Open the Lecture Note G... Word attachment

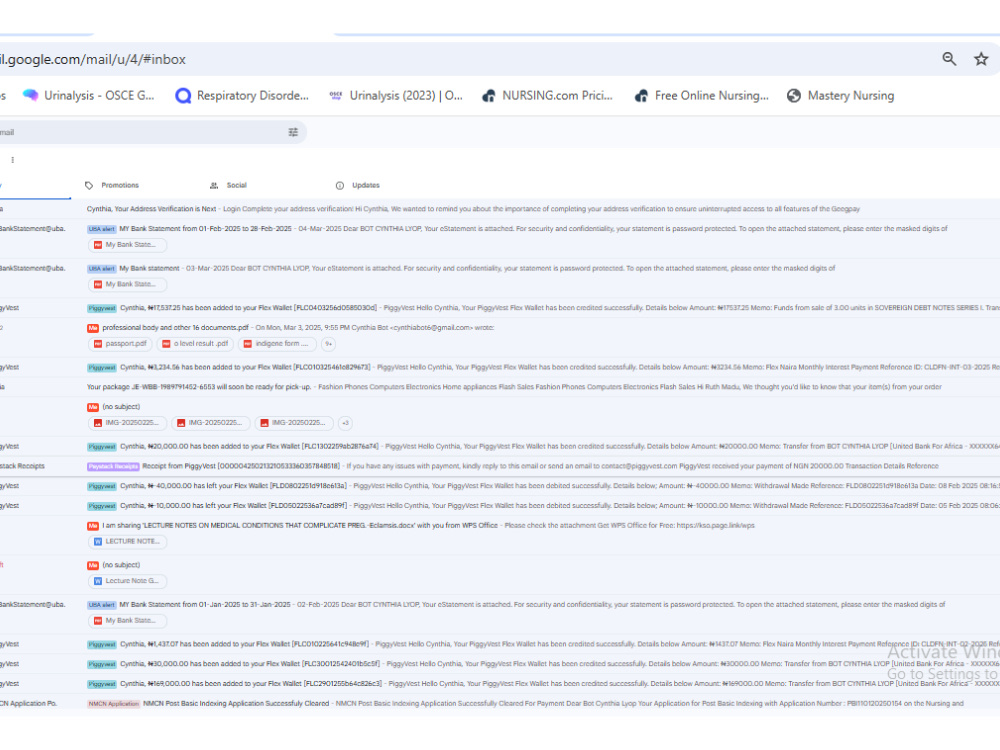coord(127,581)
